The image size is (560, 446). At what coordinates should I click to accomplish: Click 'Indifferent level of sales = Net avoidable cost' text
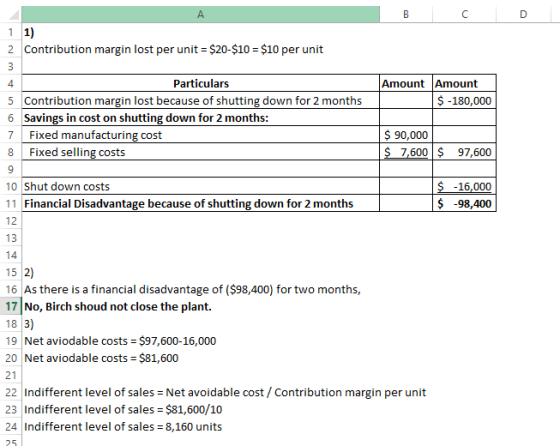pos(225,392)
